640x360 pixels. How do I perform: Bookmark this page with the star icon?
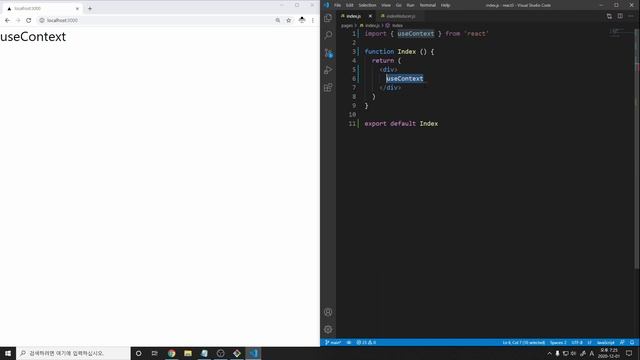tap(289, 20)
